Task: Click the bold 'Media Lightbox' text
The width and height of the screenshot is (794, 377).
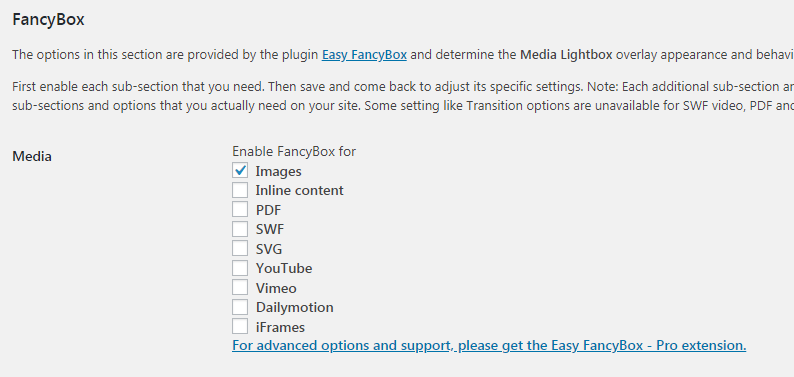Action: [566, 55]
